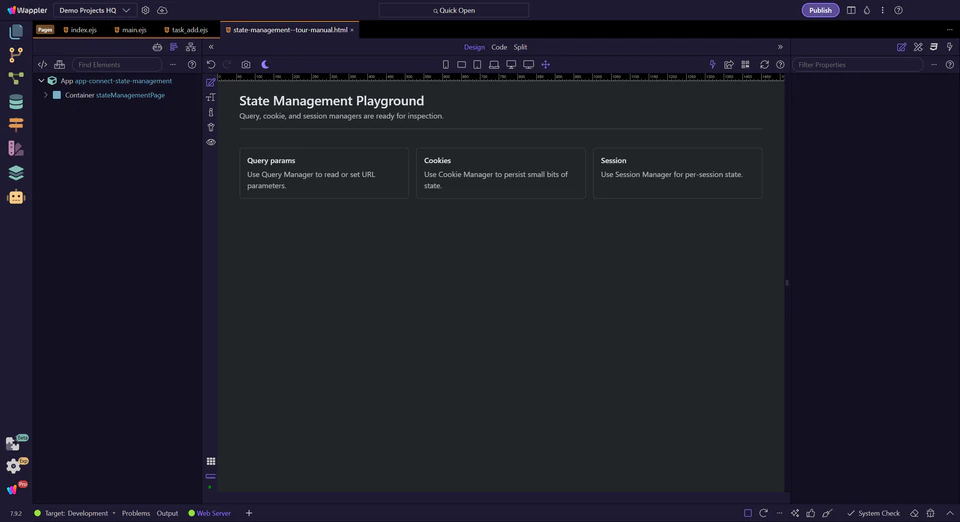This screenshot has width=960, height=522.
Task: Open the Theme manager icon
Action: point(16,149)
